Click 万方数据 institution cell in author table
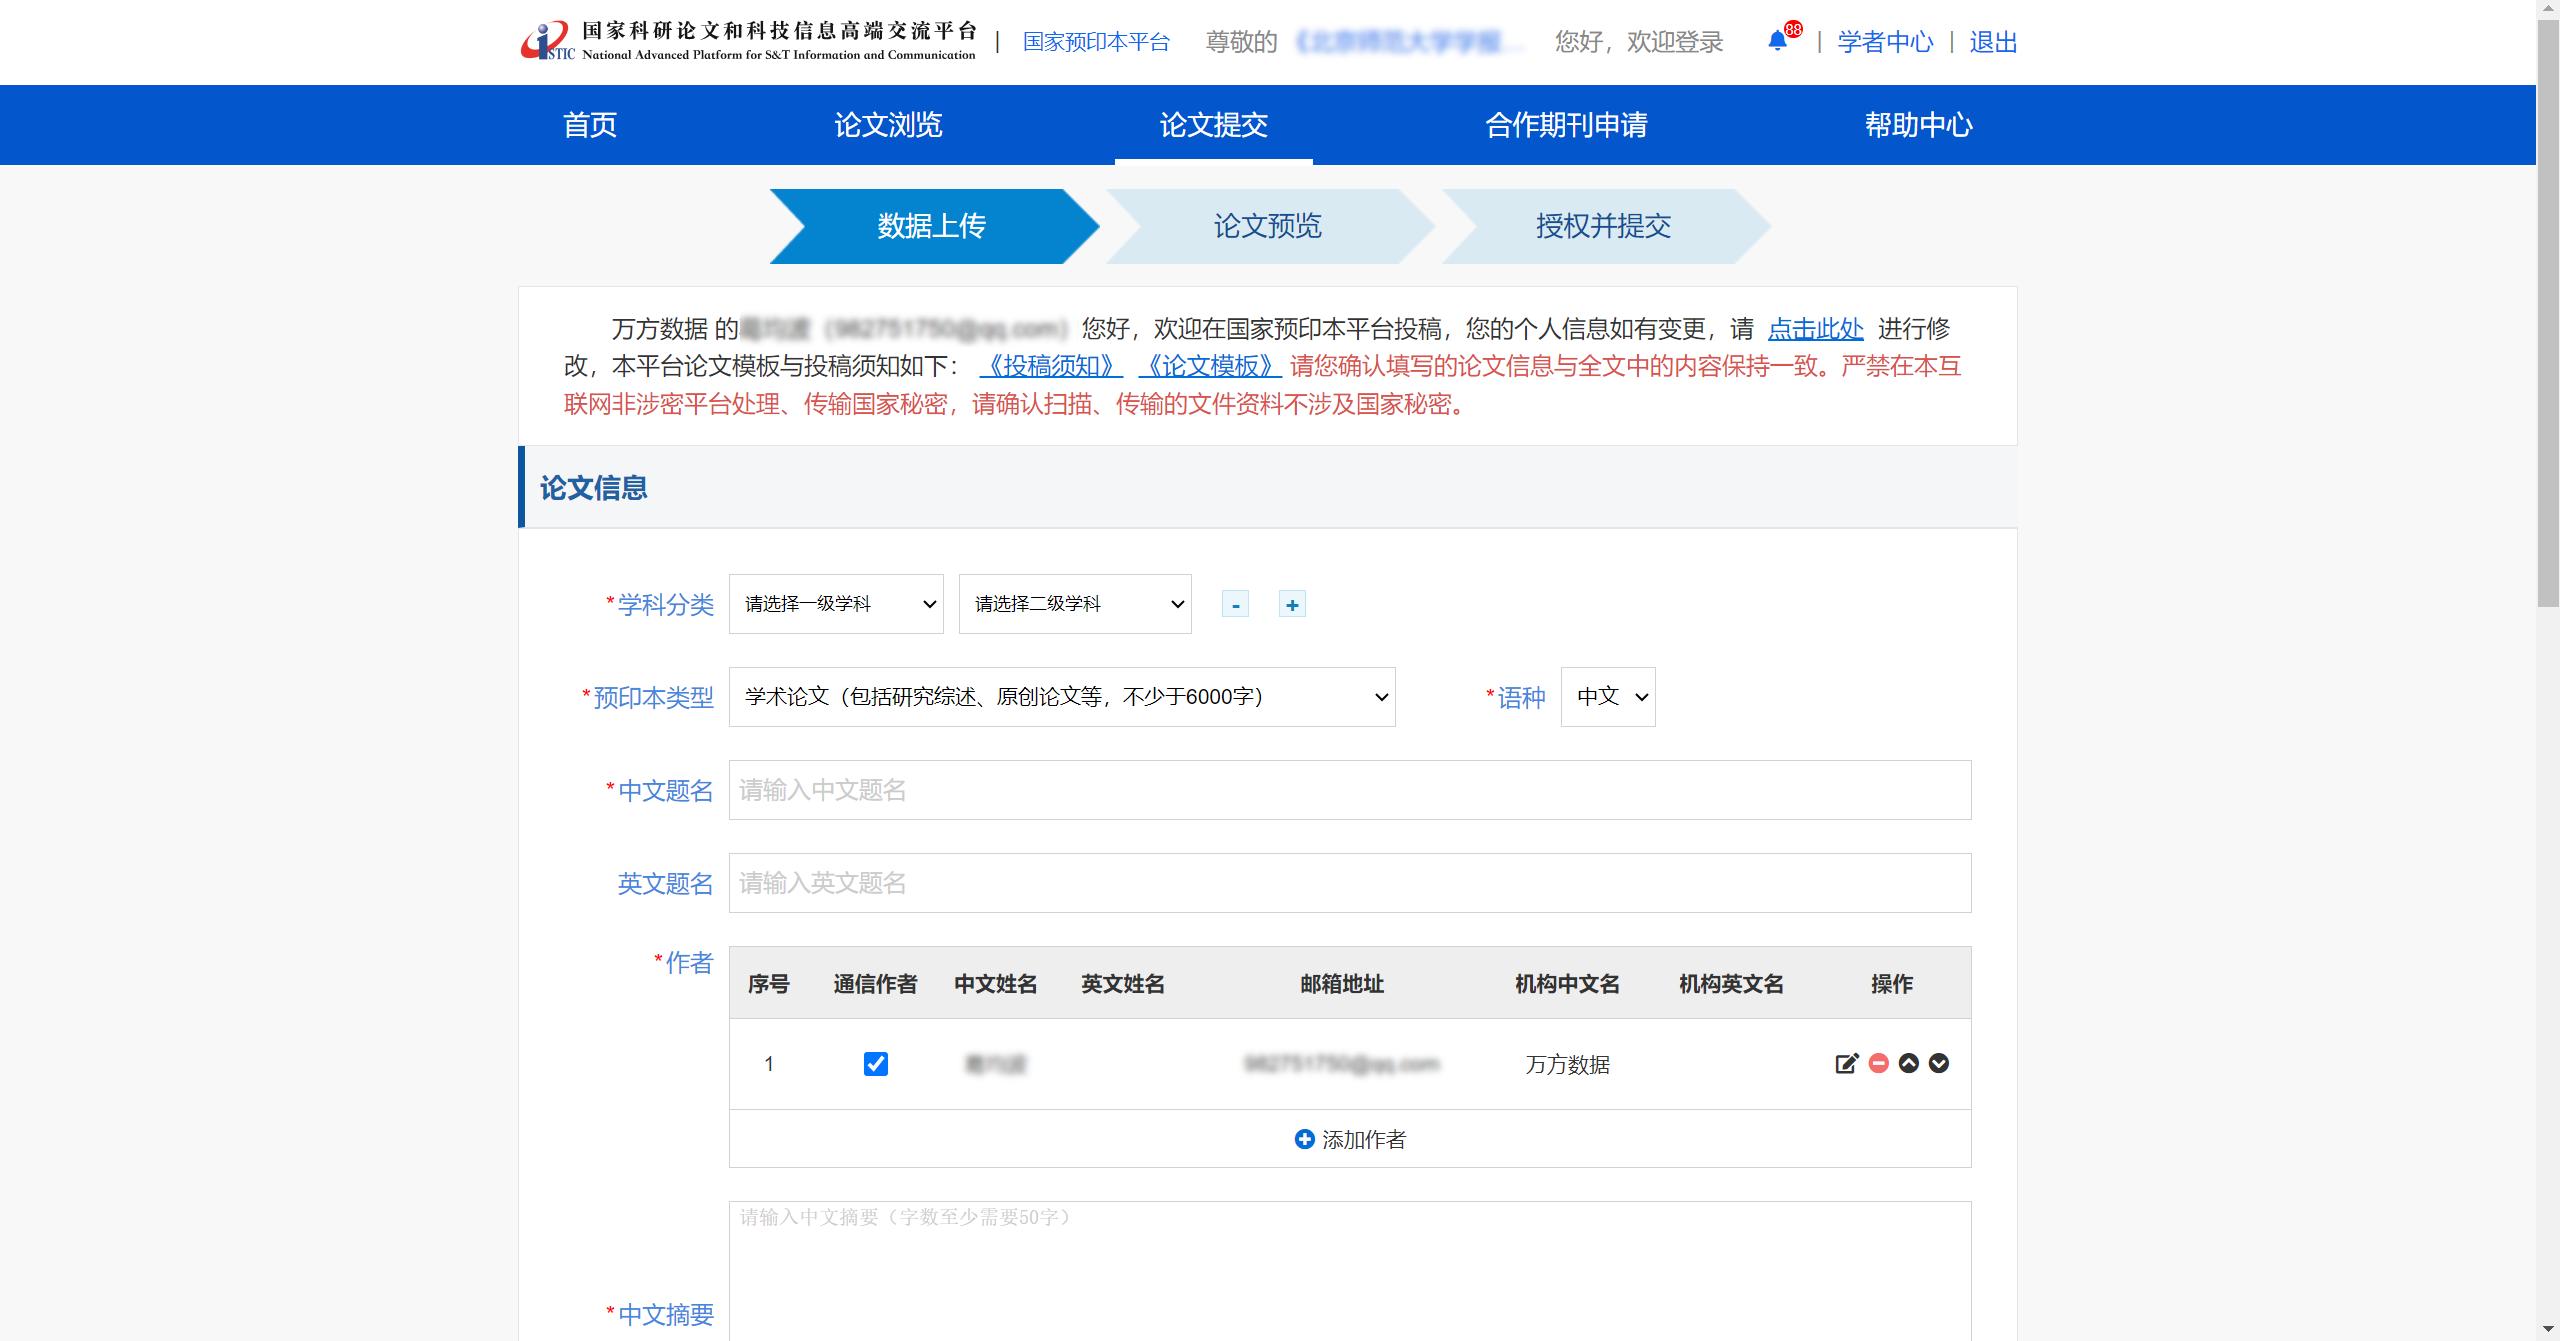 1567,1065
